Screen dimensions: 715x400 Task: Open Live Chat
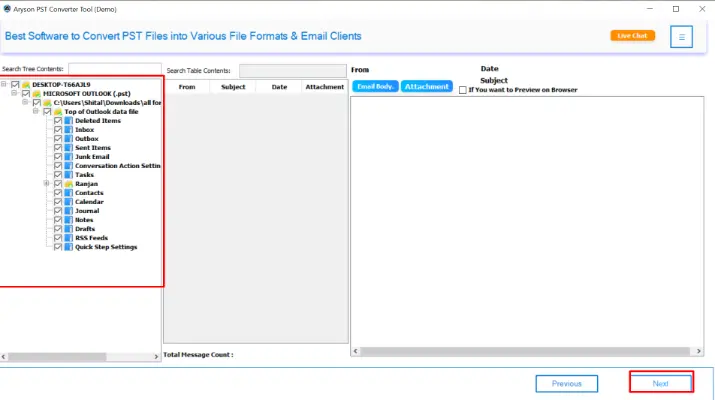[x=632, y=36]
